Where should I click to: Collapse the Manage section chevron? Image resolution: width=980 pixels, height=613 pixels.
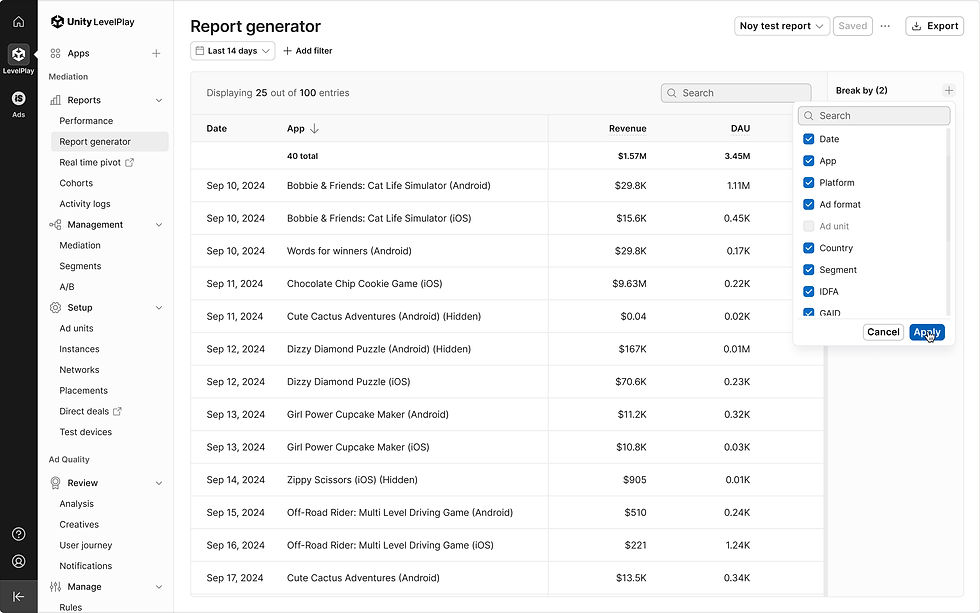159,587
